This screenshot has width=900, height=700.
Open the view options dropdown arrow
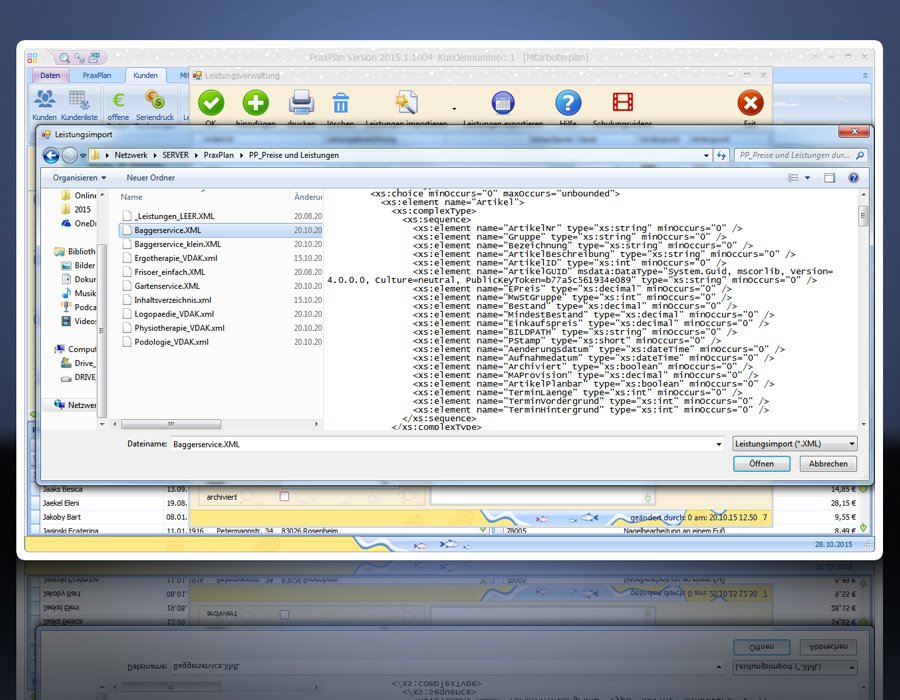pyautogui.click(x=808, y=178)
